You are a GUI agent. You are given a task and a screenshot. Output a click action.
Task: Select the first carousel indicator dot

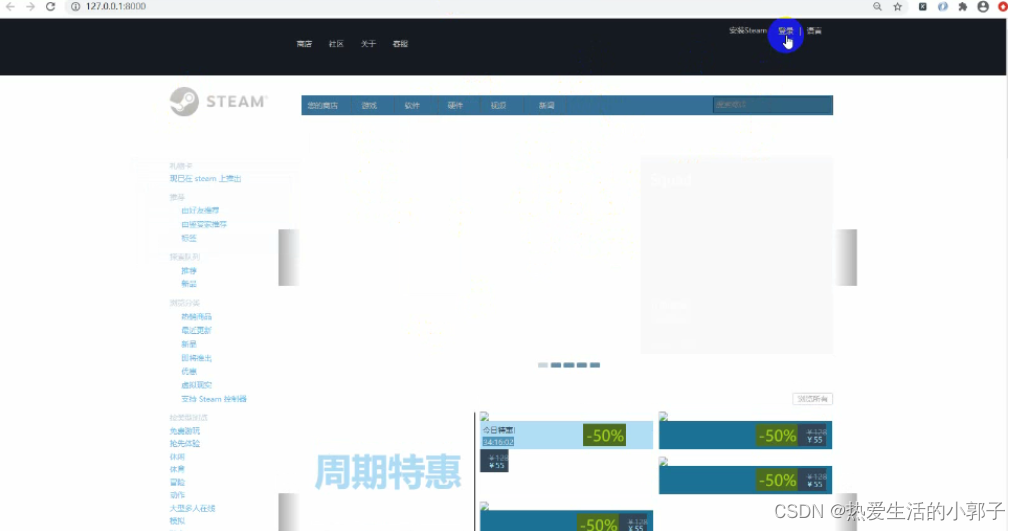[543, 365]
